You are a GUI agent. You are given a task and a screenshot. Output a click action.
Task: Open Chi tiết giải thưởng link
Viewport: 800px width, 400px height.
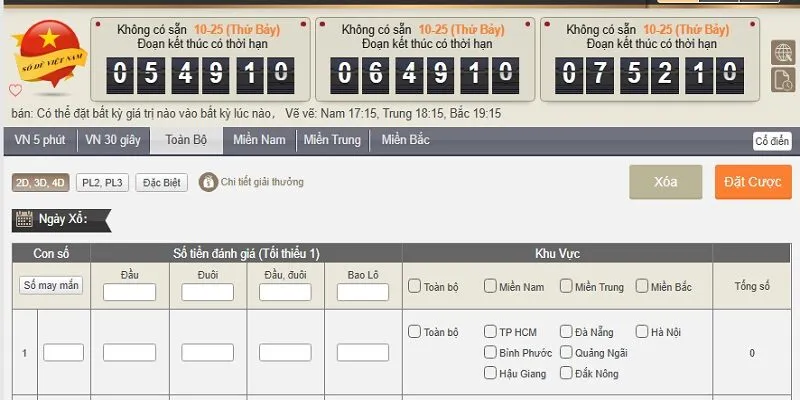pos(262,182)
